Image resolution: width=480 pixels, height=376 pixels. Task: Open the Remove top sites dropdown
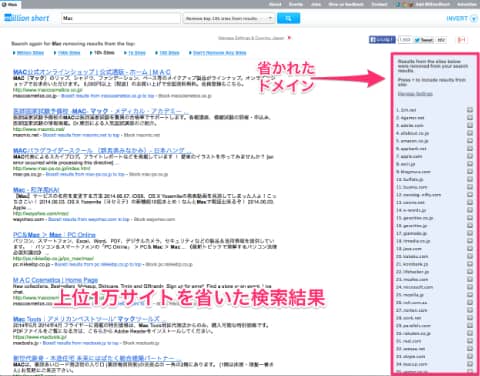coord(229,18)
